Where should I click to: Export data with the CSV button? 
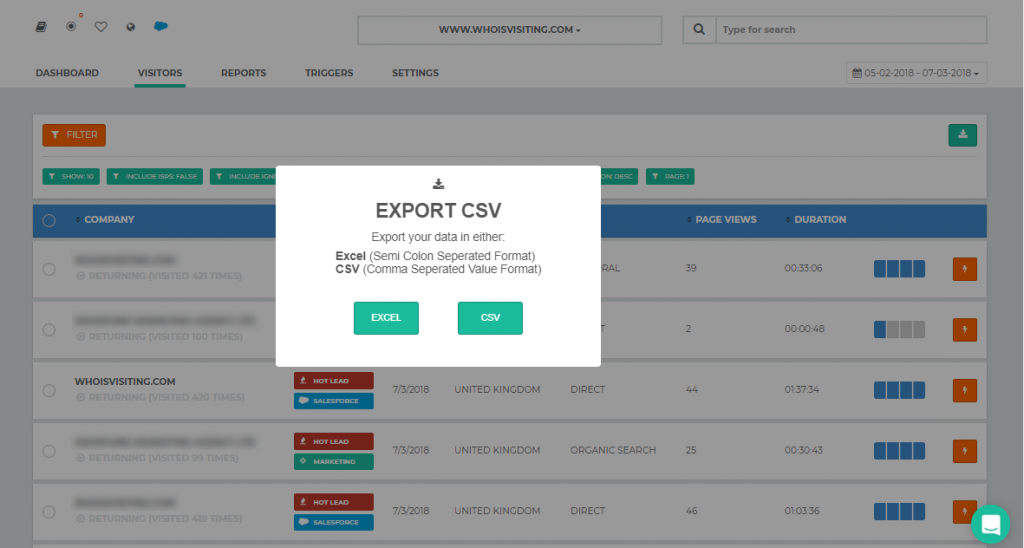(490, 318)
